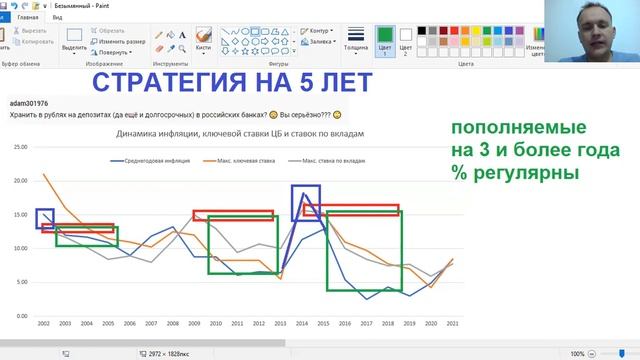Choose the Triangle shape
The height and width of the screenshot is (360, 640).
pos(285,31)
